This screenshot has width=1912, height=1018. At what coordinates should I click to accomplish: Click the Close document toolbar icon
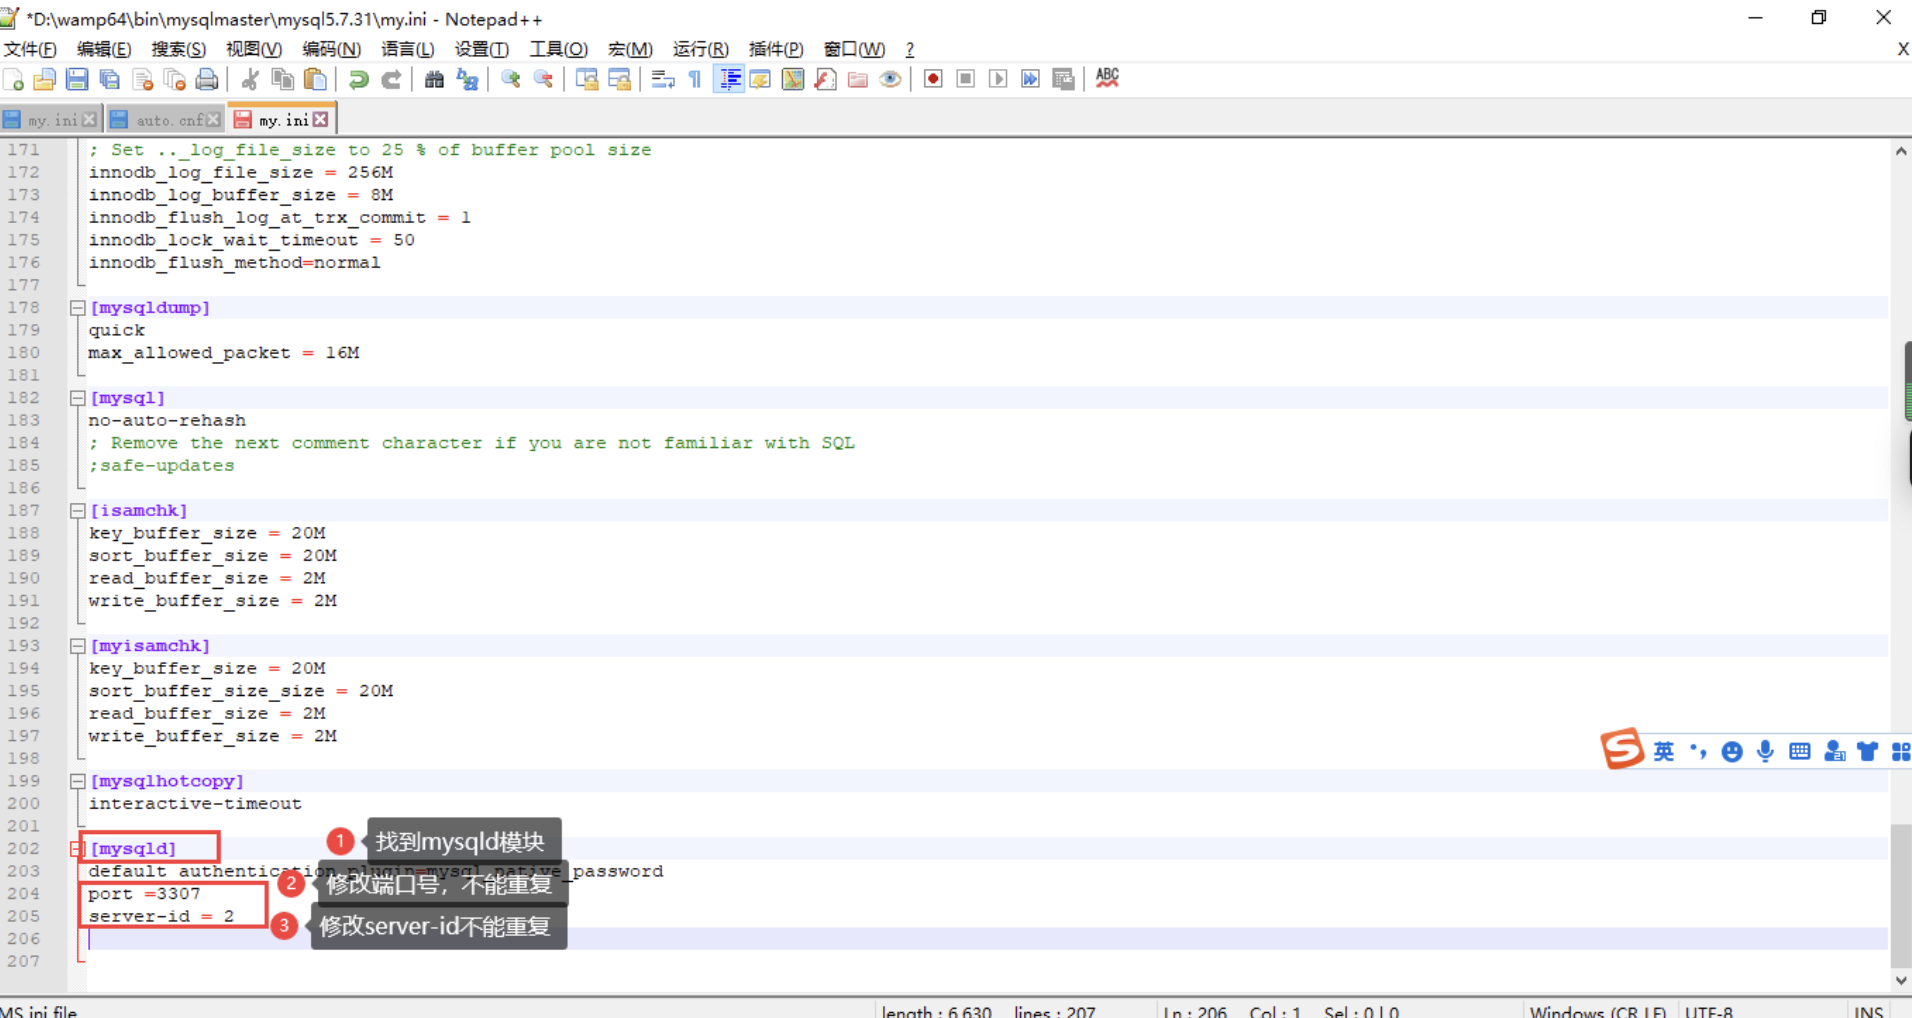143,79
